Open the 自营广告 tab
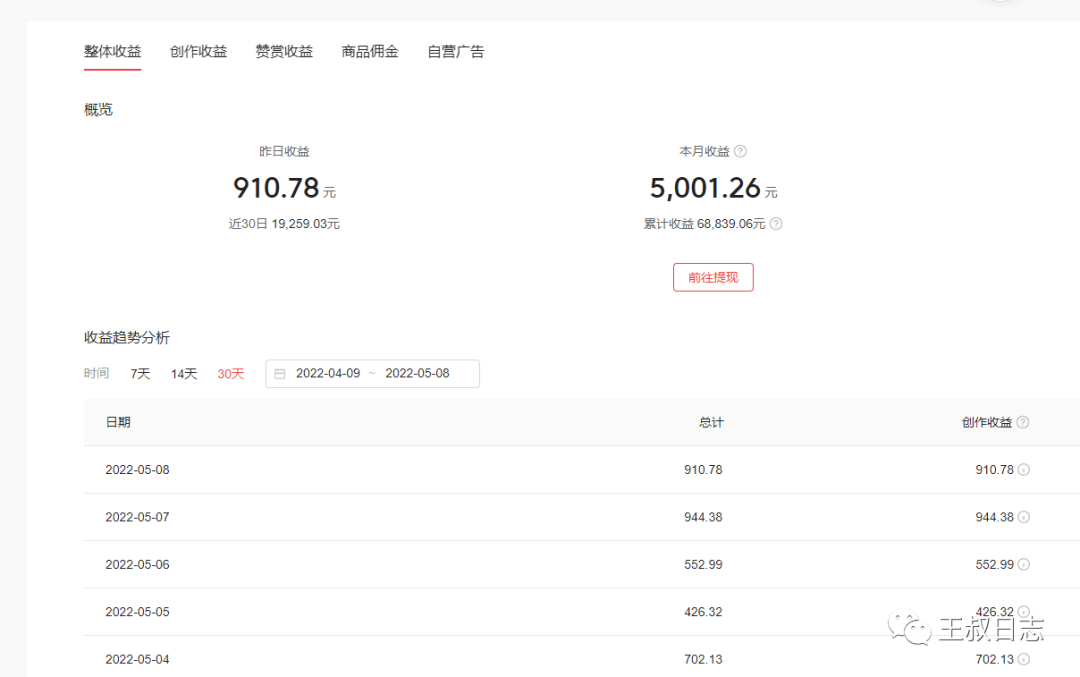 point(456,52)
